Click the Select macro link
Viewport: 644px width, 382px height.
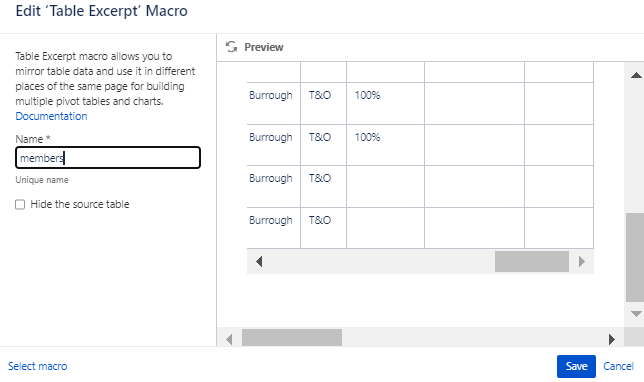37,366
